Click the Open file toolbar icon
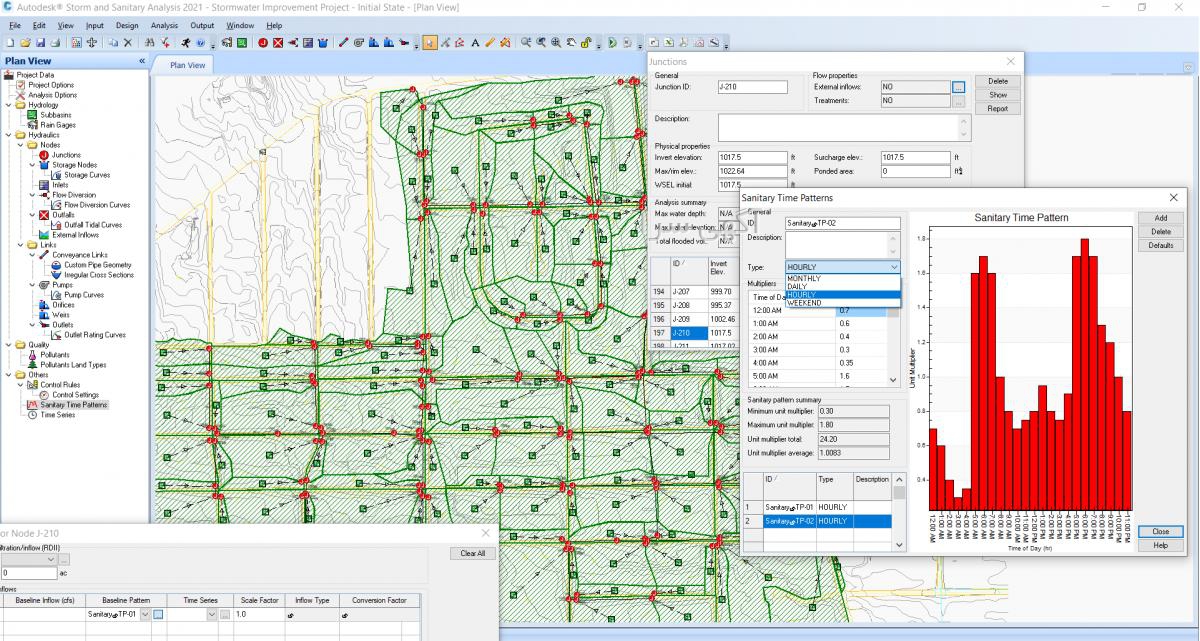1200x641 pixels. (x=25, y=43)
